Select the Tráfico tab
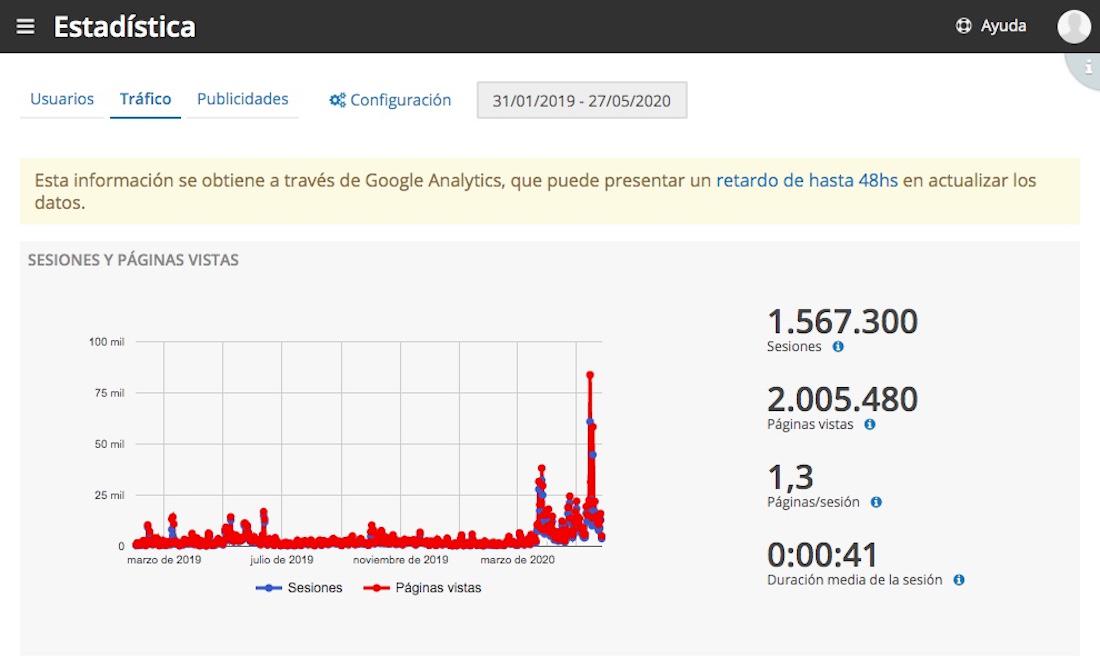Screen dimensions: 1100x668 click(145, 99)
